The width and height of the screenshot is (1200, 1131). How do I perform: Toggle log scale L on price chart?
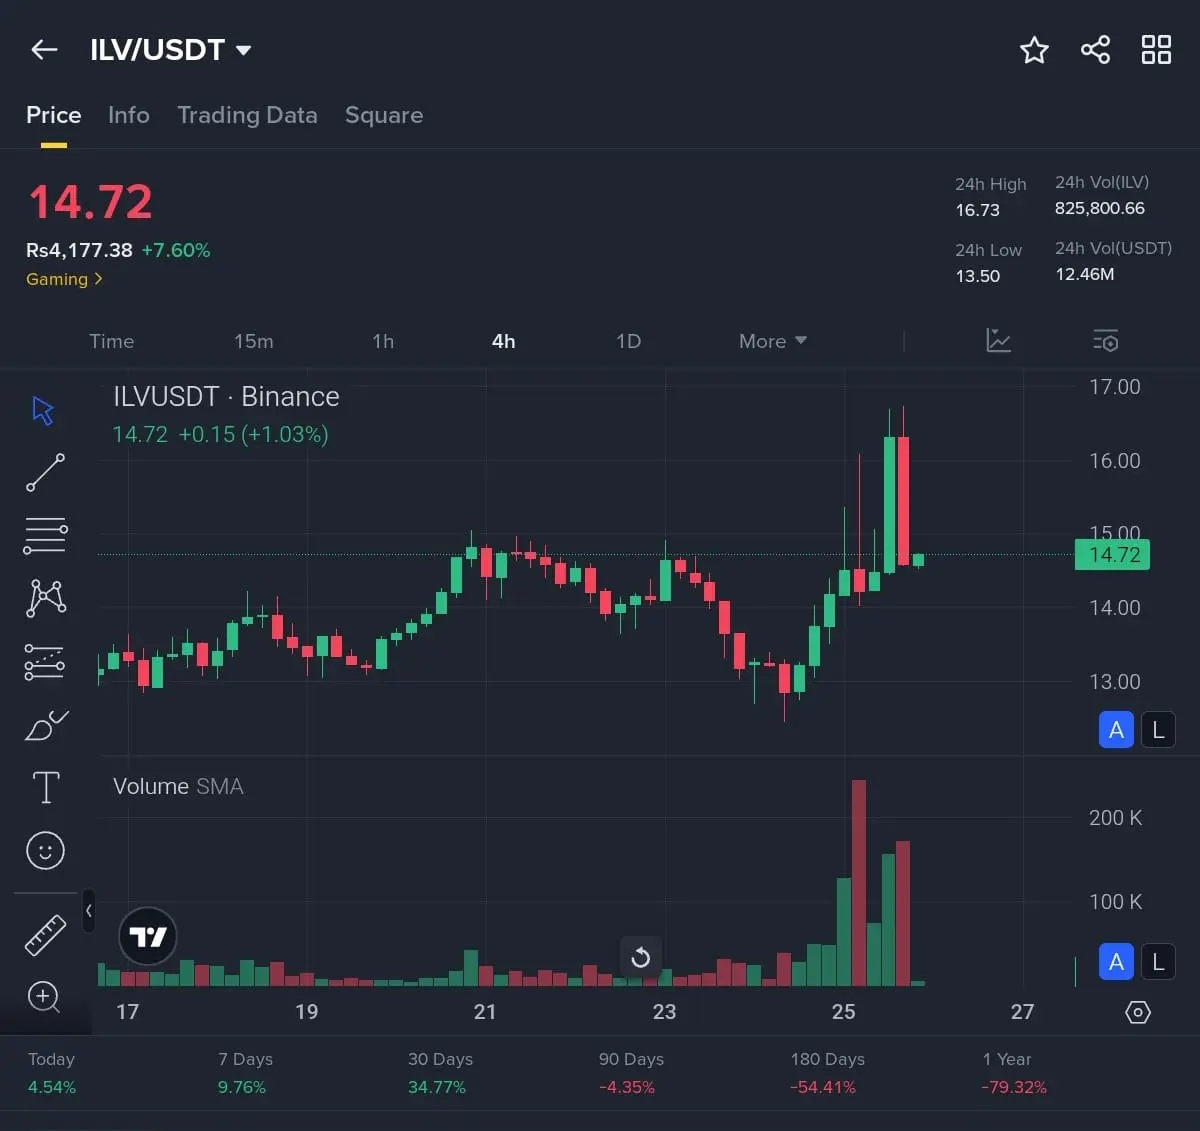coord(1158,730)
